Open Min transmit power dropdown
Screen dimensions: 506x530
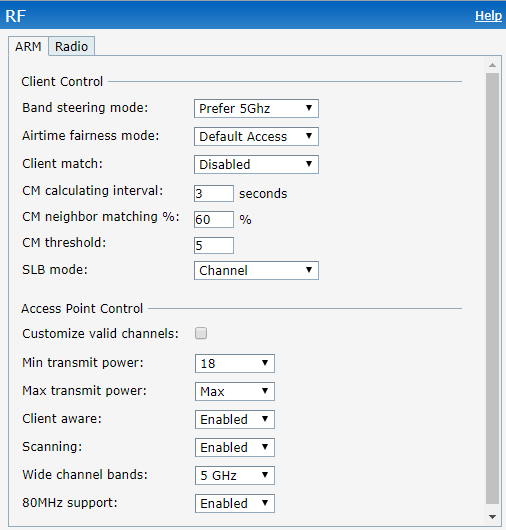tap(235, 364)
